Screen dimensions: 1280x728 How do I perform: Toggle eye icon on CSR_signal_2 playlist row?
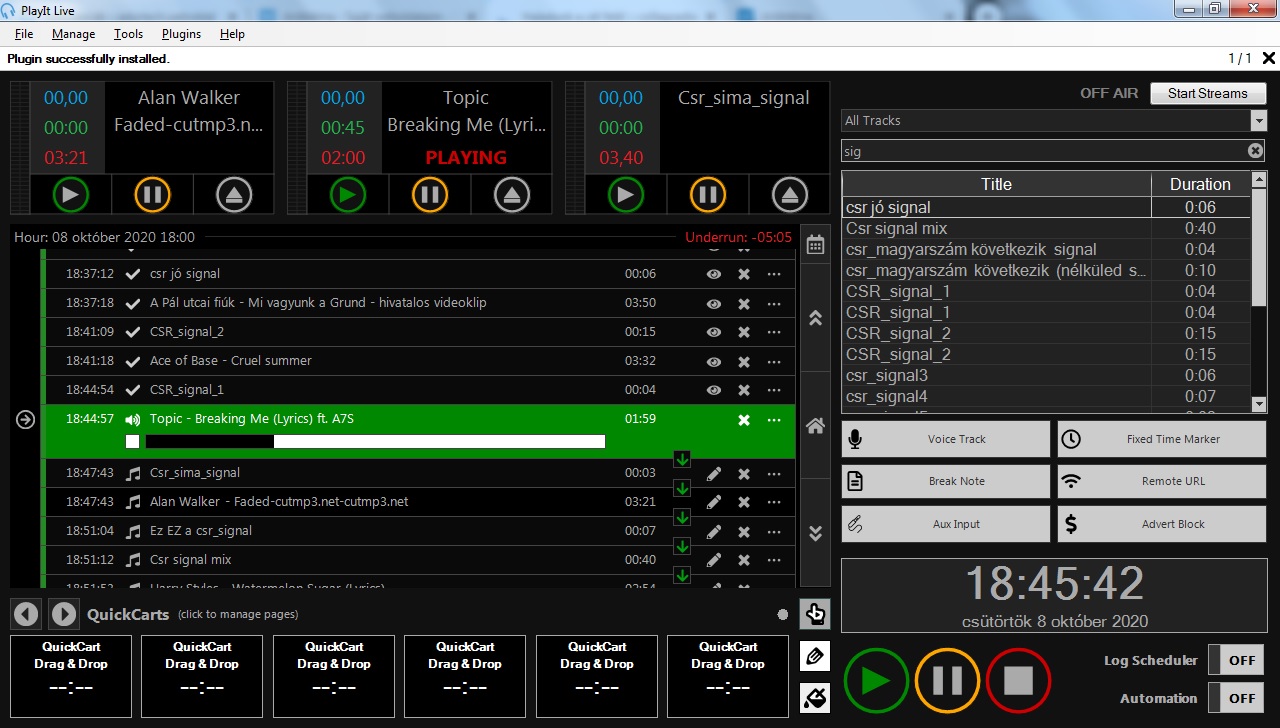[x=714, y=332]
